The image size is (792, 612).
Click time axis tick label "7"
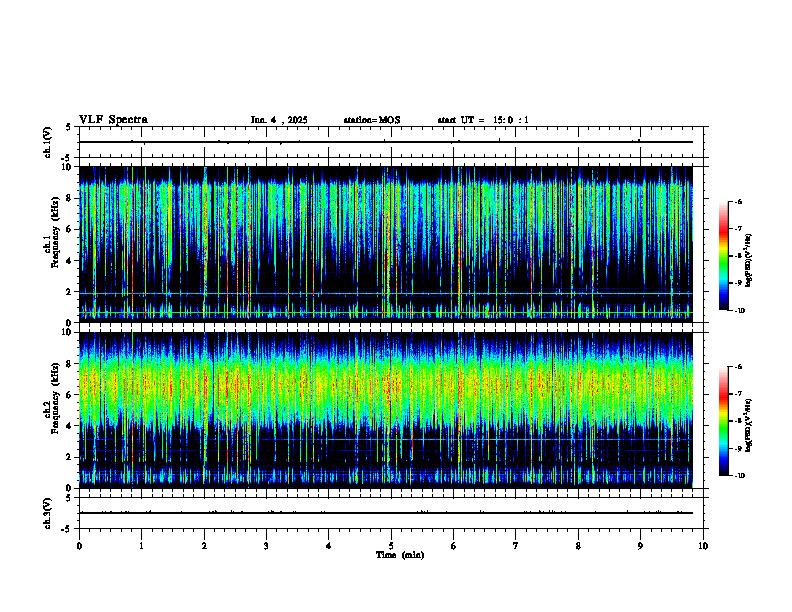pos(516,546)
